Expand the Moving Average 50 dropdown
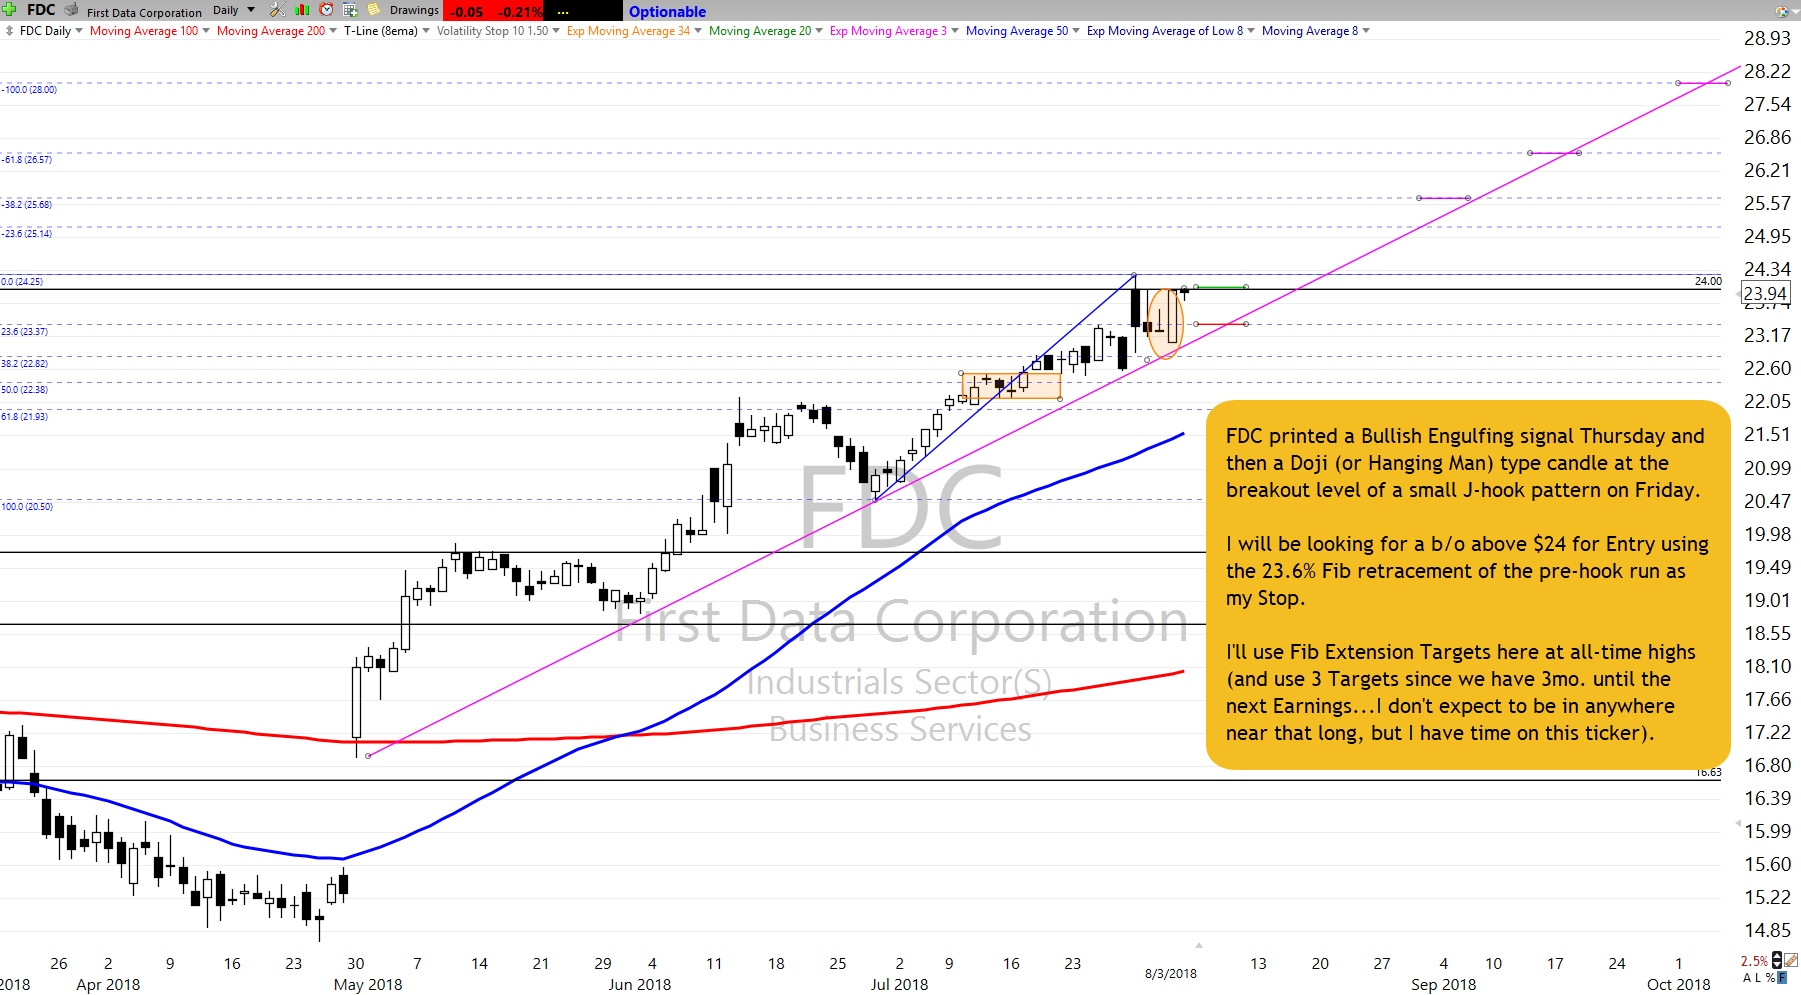Image resolution: width=1801 pixels, height=995 pixels. click(1076, 31)
